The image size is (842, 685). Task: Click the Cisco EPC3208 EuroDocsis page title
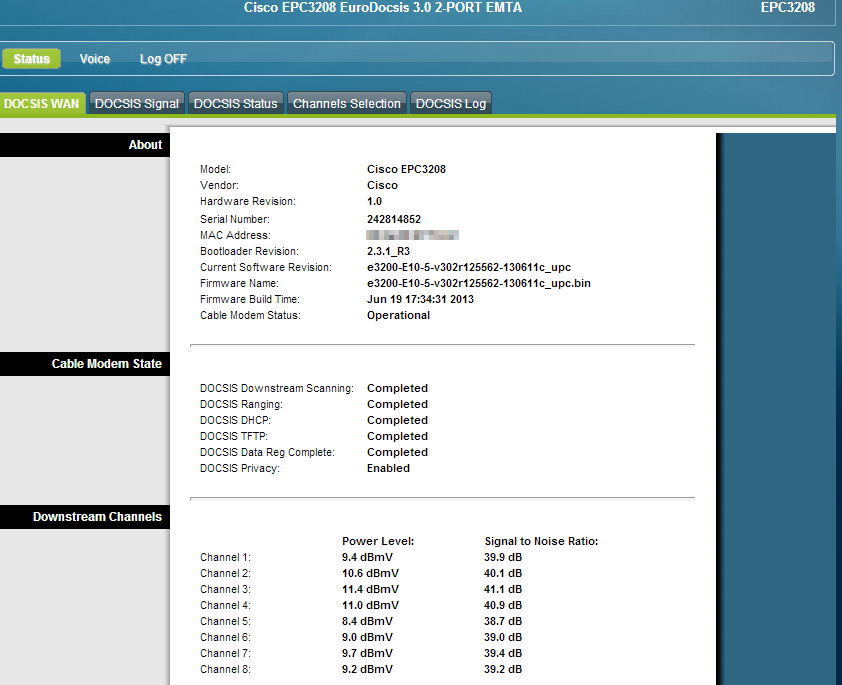[x=382, y=8]
